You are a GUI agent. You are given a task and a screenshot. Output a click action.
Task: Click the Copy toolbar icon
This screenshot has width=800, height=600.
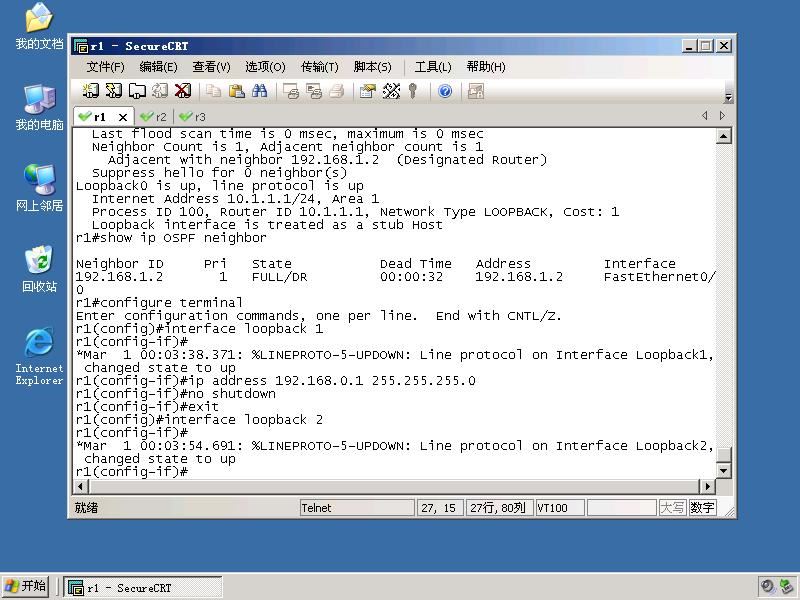[x=213, y=91]
